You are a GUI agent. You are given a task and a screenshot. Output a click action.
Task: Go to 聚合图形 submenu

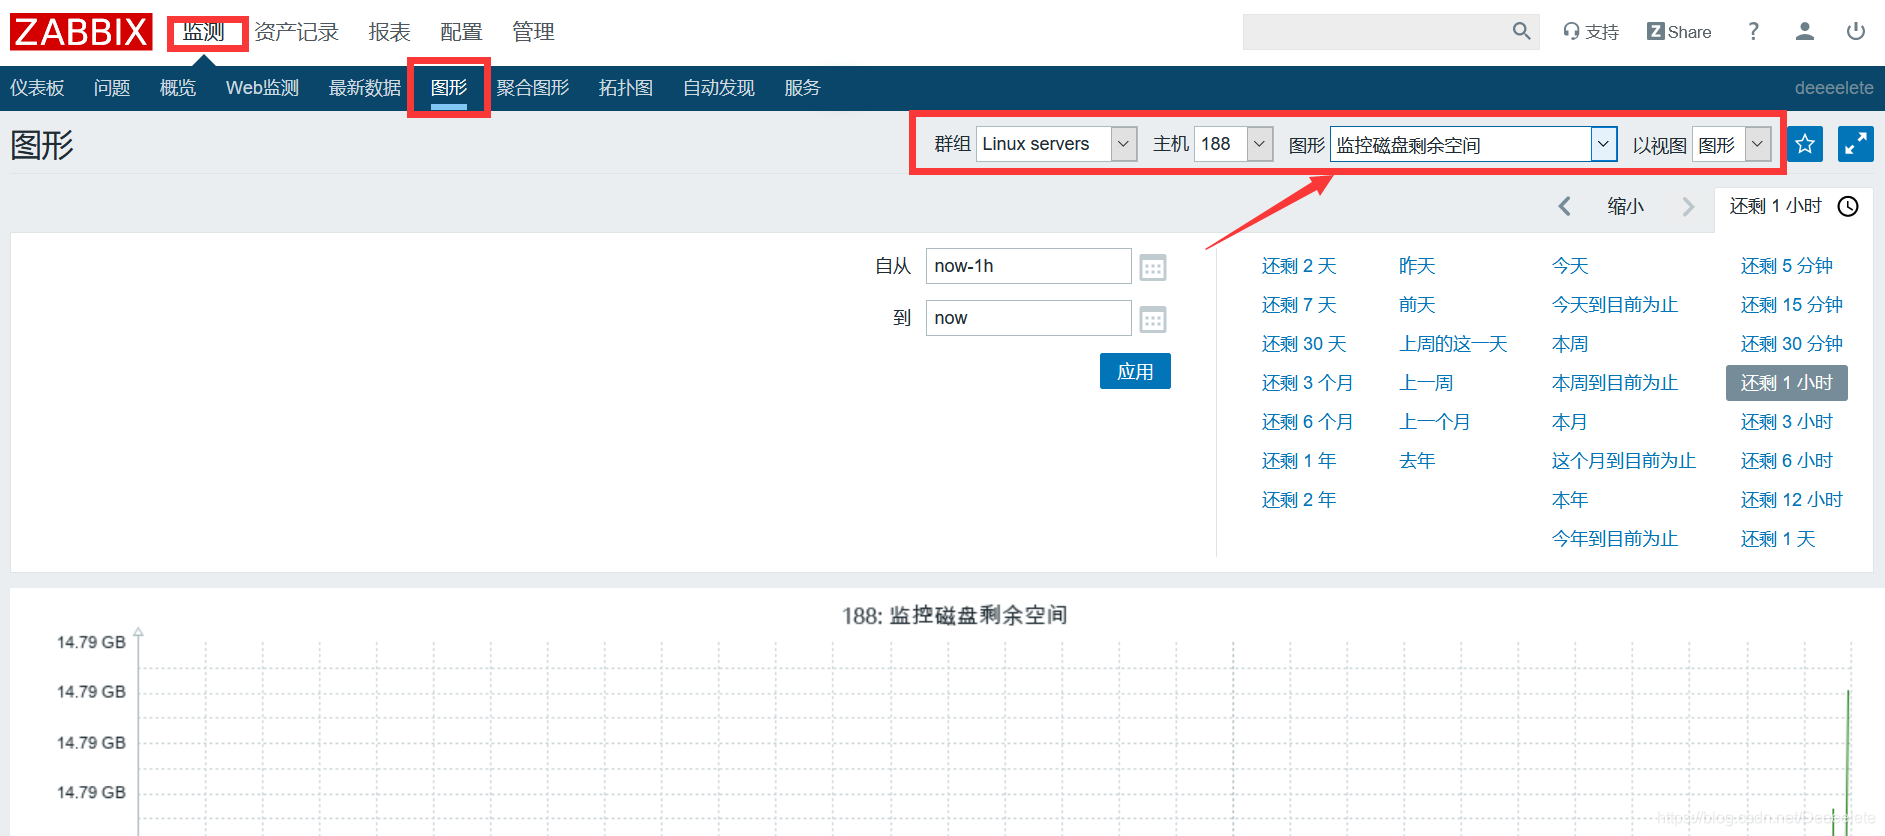point(533,88)
